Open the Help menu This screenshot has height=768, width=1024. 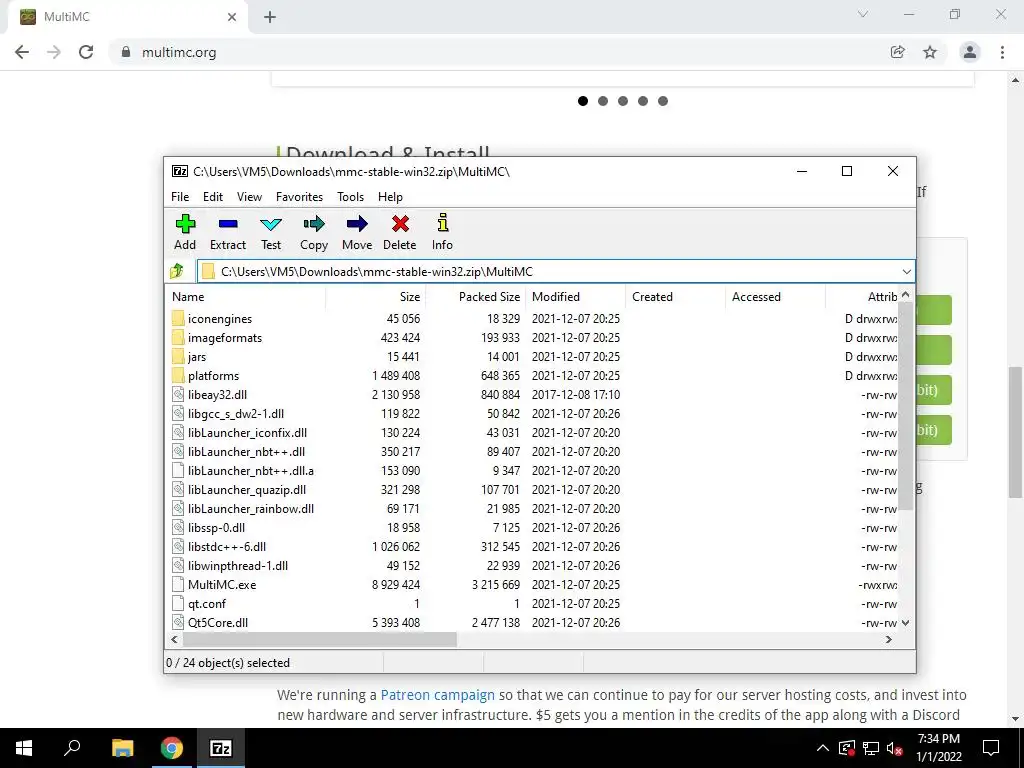390,197
